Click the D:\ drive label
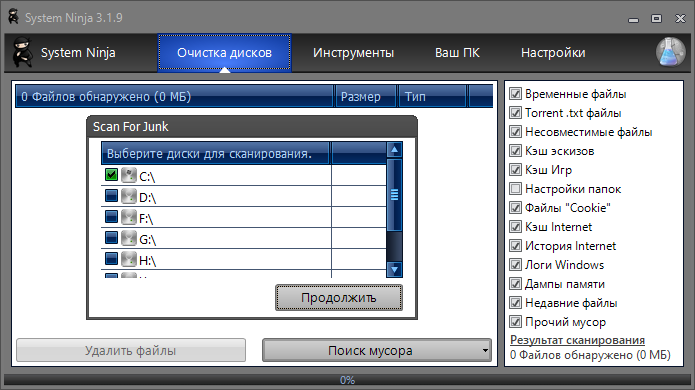This screenshot has width=695, height=390. (x=147, y=198)
